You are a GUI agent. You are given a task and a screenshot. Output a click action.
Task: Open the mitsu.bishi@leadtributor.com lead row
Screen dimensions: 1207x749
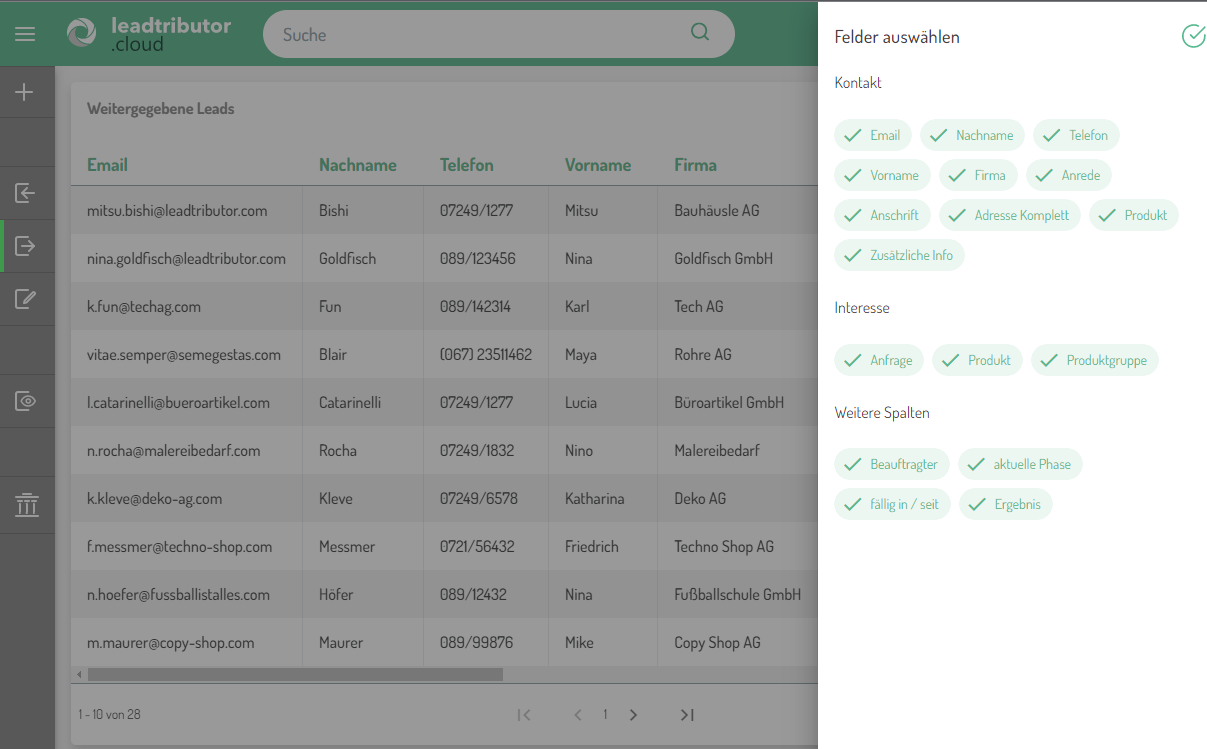coord(177,211)
